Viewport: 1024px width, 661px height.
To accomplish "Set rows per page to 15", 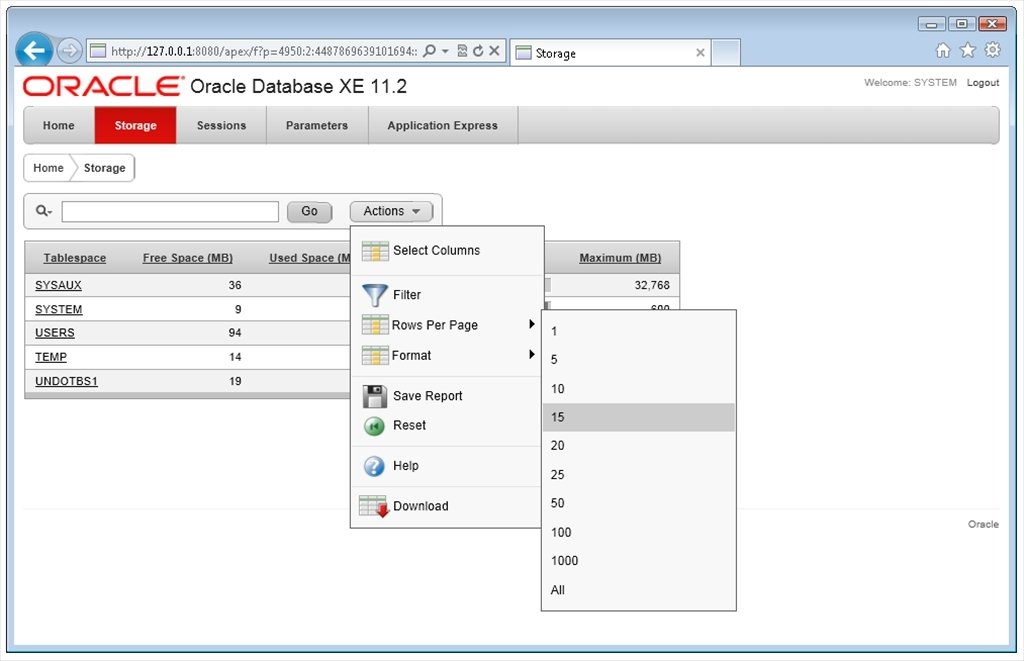I will (639, 417).
